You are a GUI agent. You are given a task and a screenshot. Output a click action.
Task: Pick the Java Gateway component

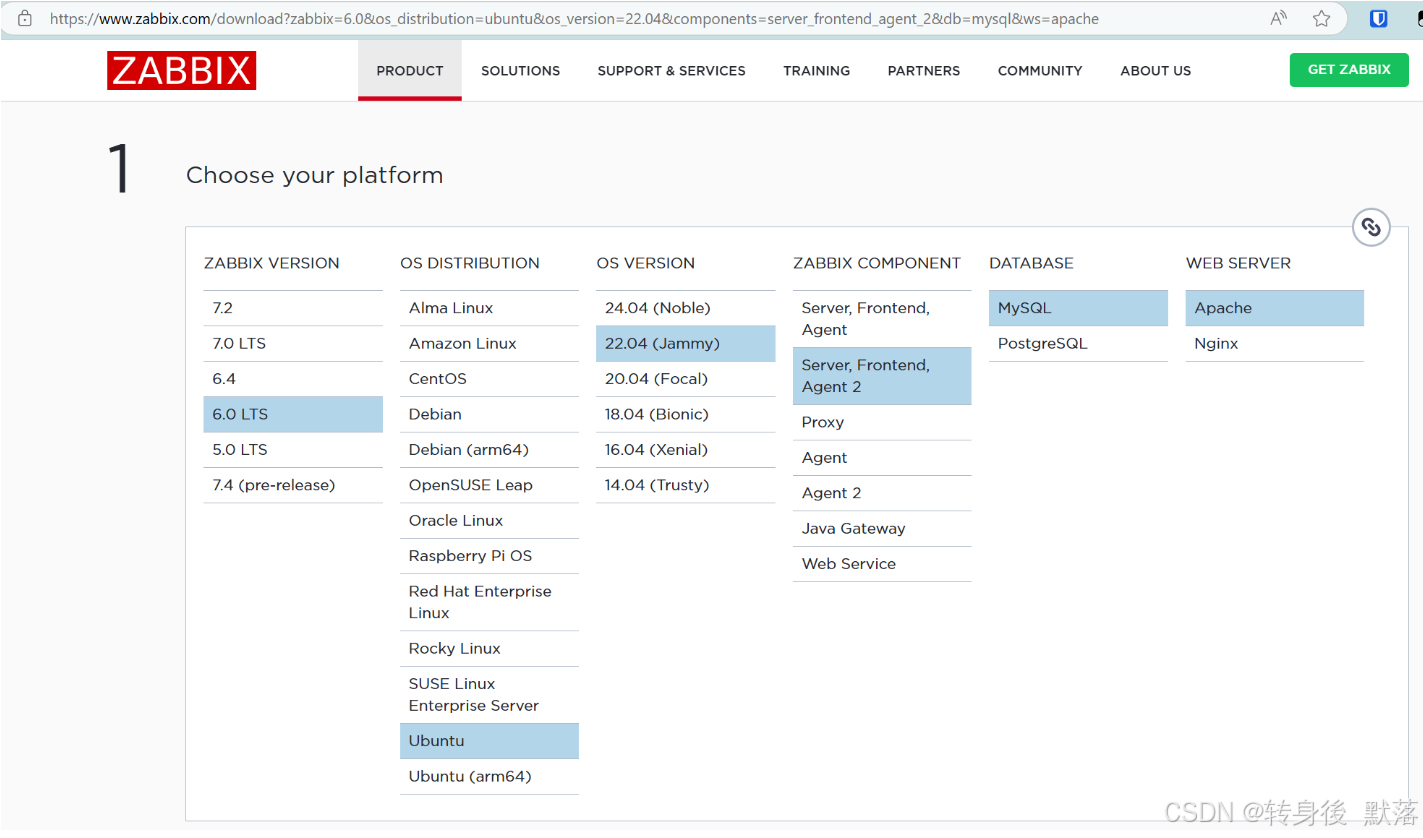click(x=882, y=529)
